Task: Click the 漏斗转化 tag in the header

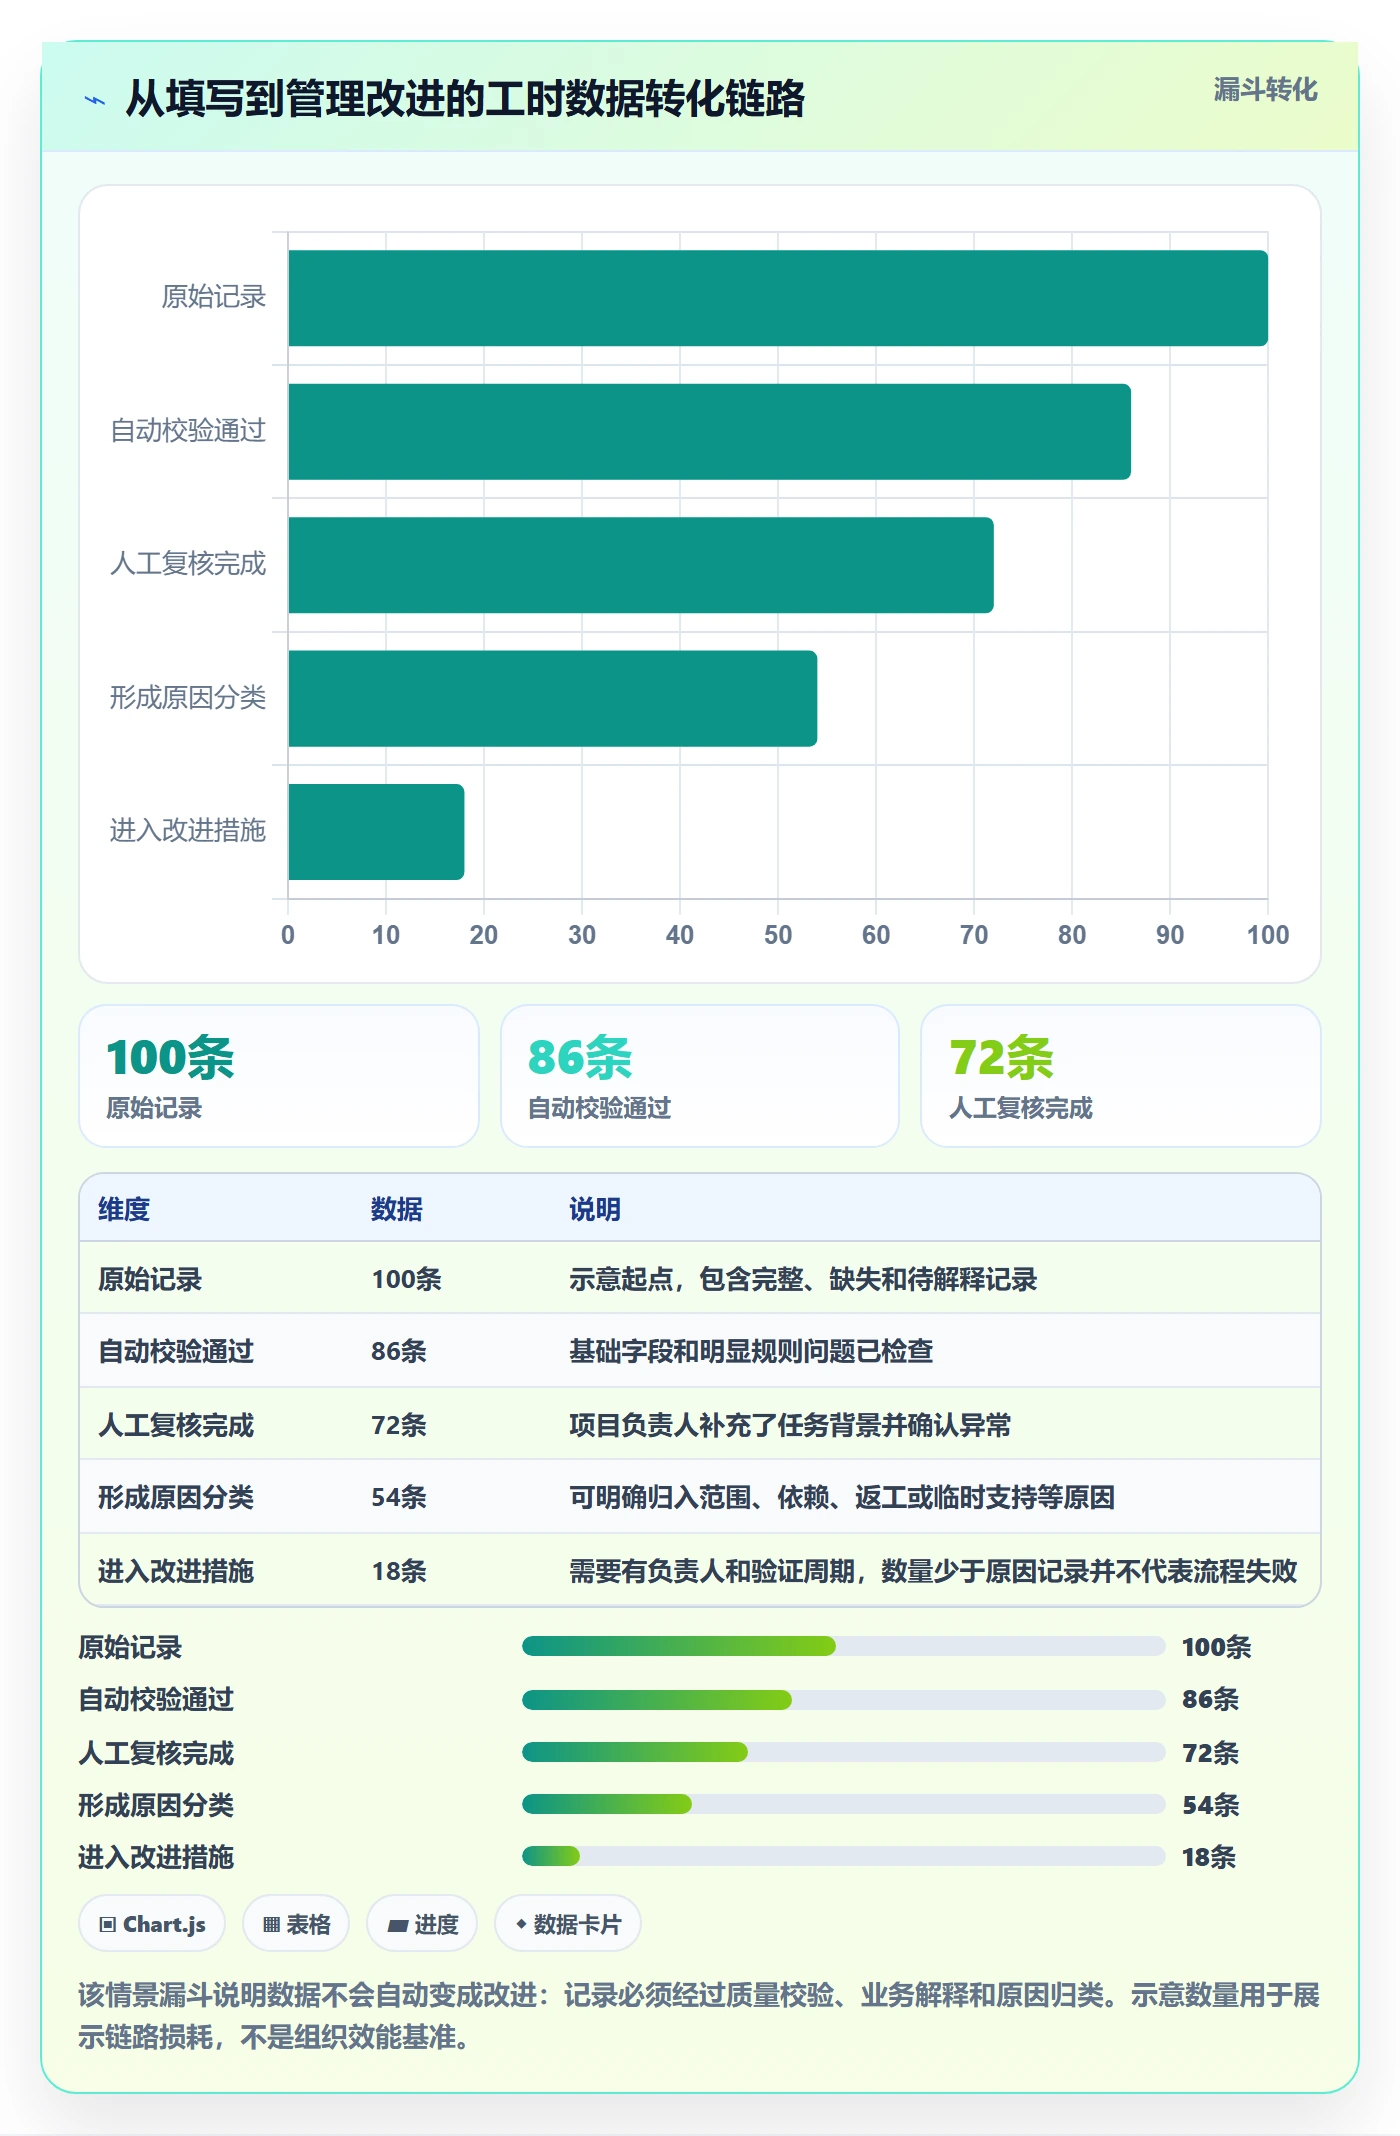Action: click(1265, 90)
